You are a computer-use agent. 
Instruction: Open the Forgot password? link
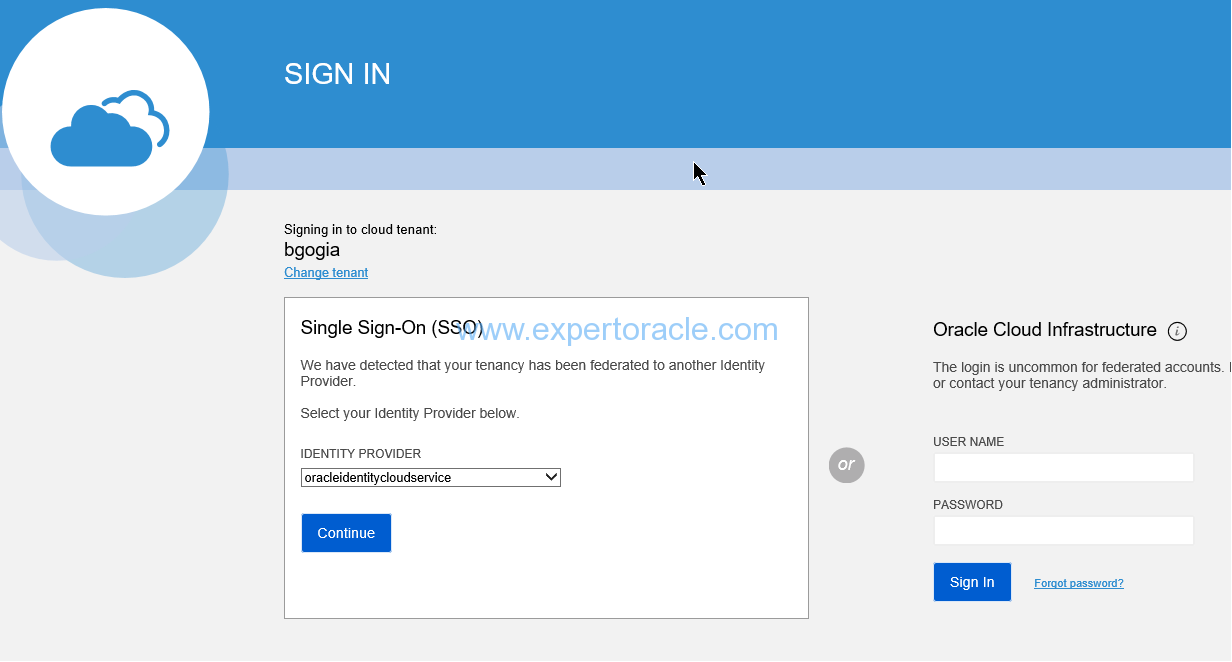1079,583
